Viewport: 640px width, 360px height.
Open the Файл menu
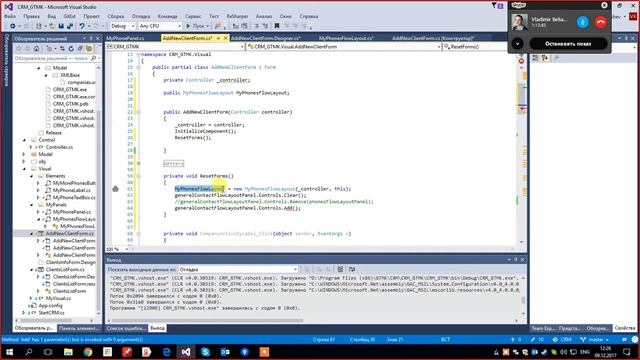point(10,16)
